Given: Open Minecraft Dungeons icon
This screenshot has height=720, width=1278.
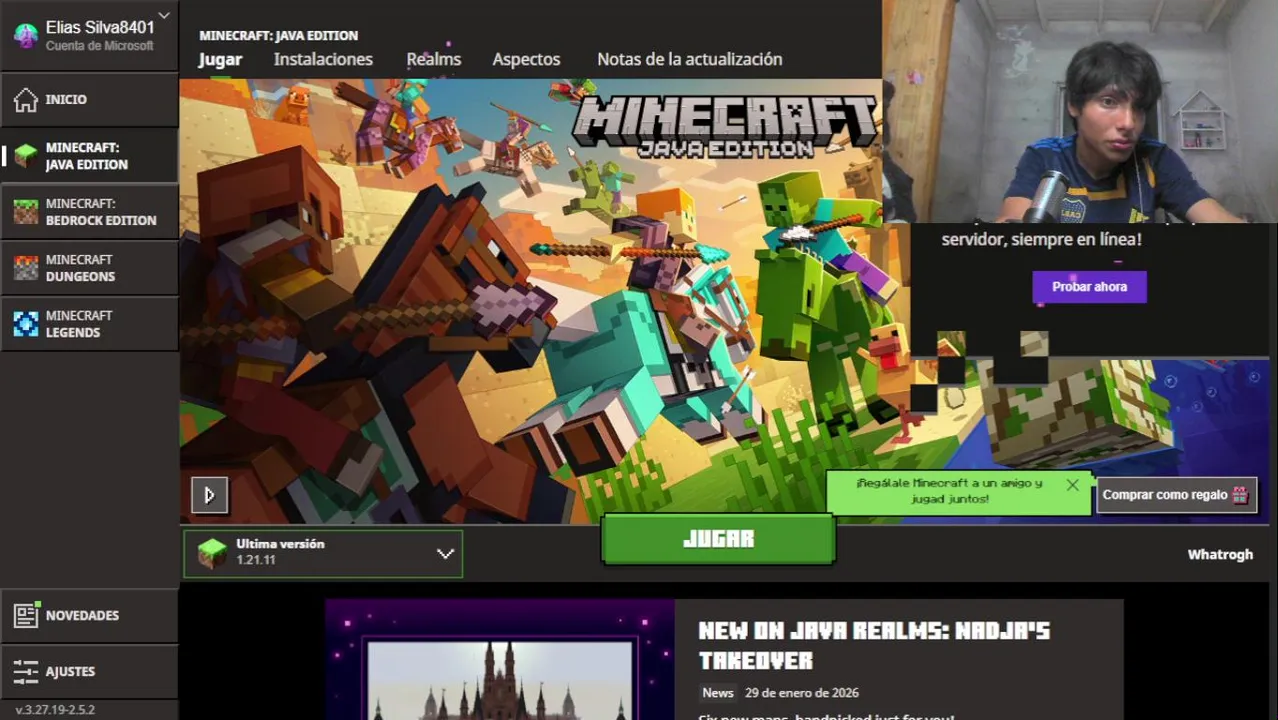Looking at the screenshot, I should (x=26, y=268).
